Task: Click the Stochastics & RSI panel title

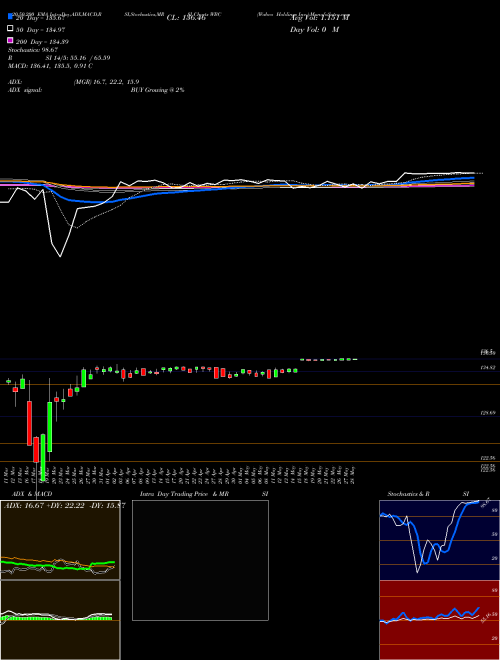Action: coord(428,494)
